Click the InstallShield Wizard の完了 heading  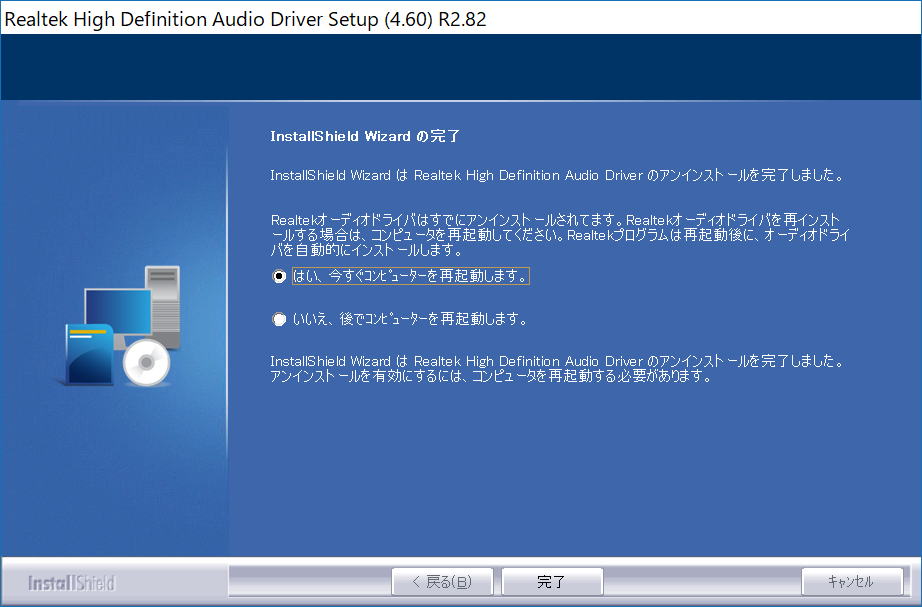tap(364, 135)
